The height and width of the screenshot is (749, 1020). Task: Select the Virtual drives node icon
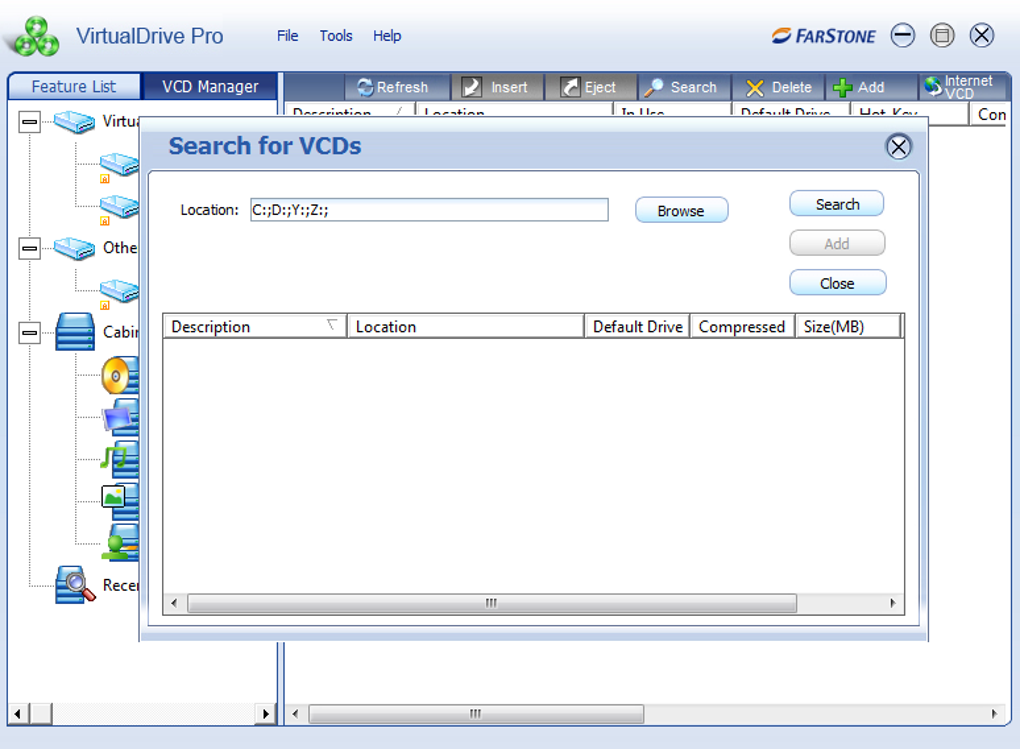74,122
